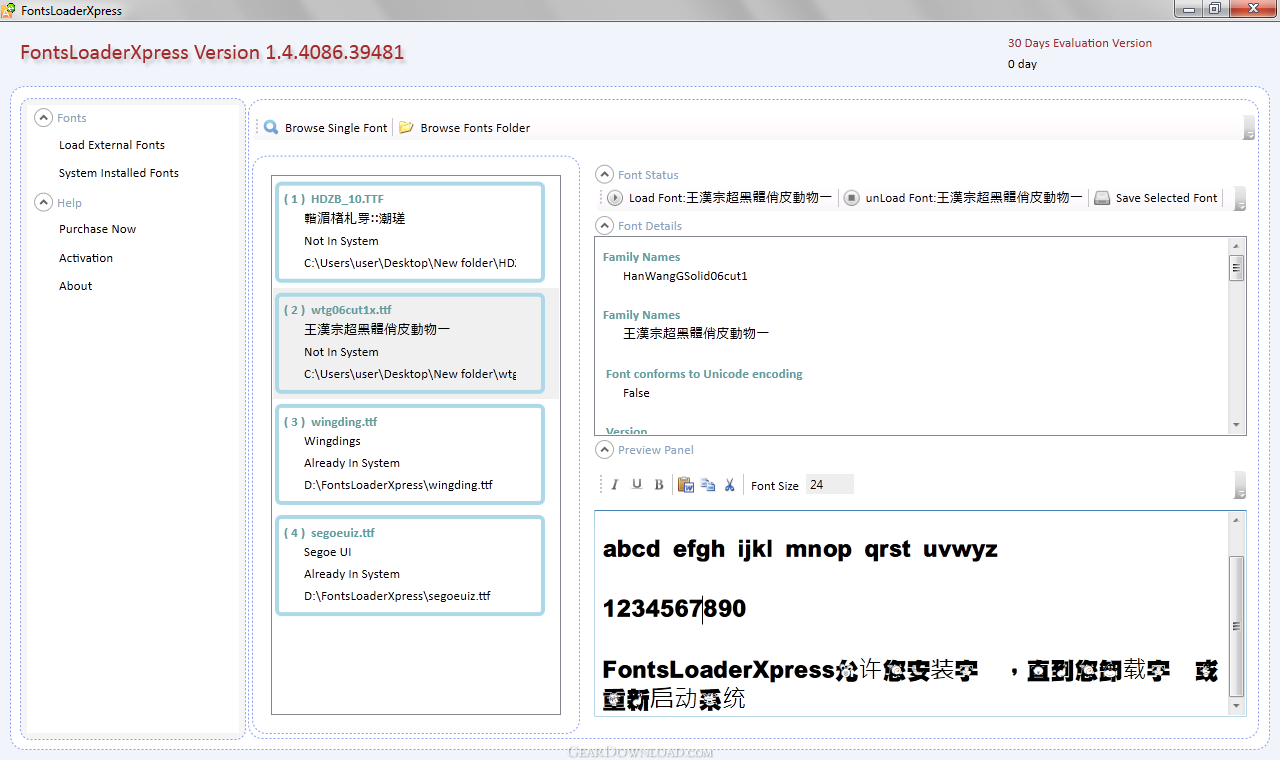
Task: Toggle underline formatting in Preview Panel
Action: (637, 485)
